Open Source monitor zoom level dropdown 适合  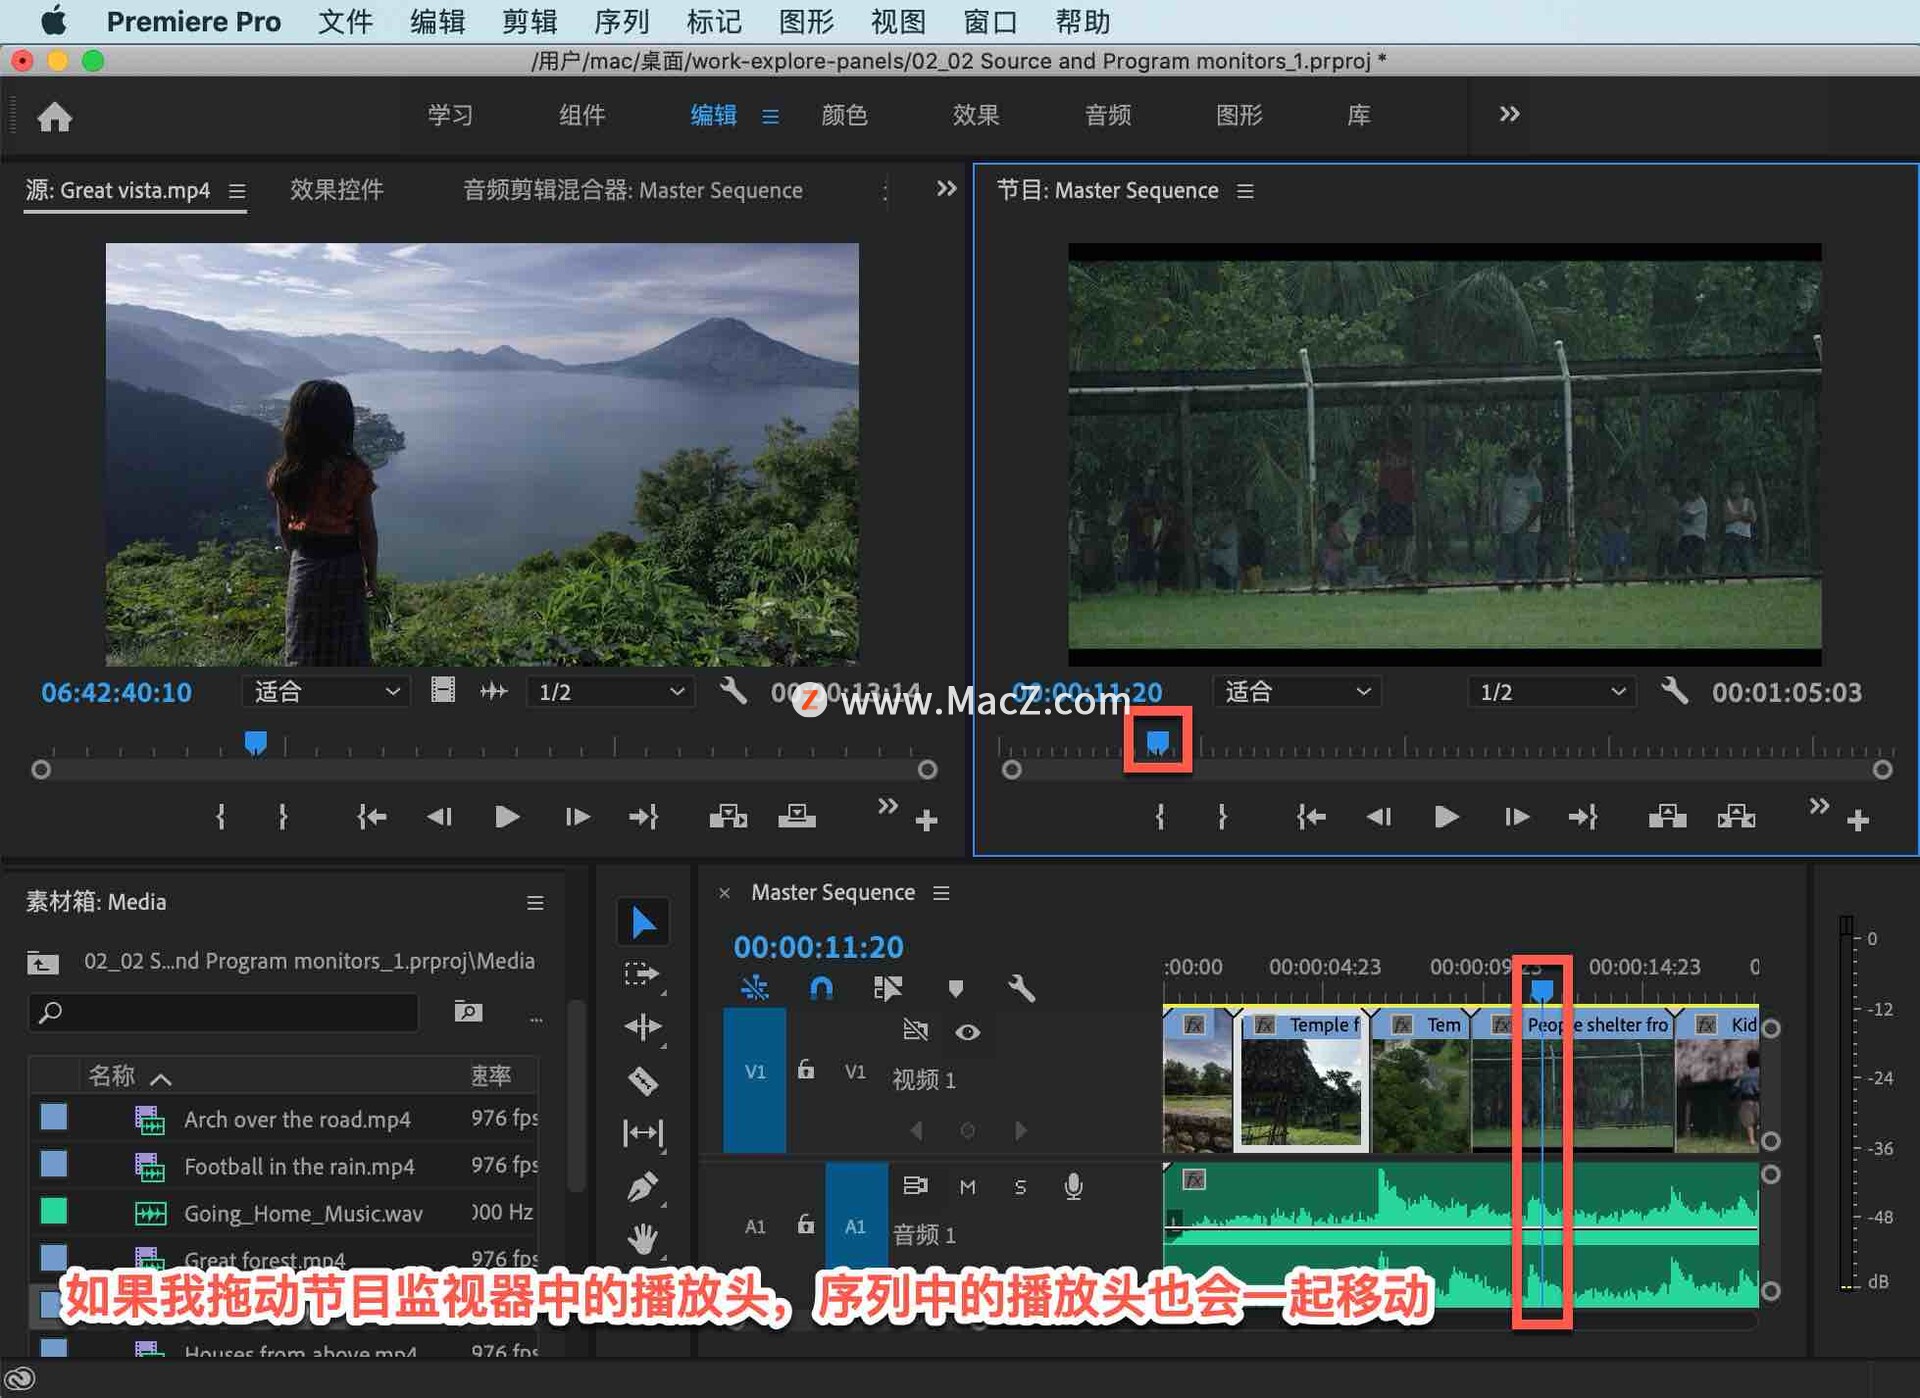tap(326, 691)
